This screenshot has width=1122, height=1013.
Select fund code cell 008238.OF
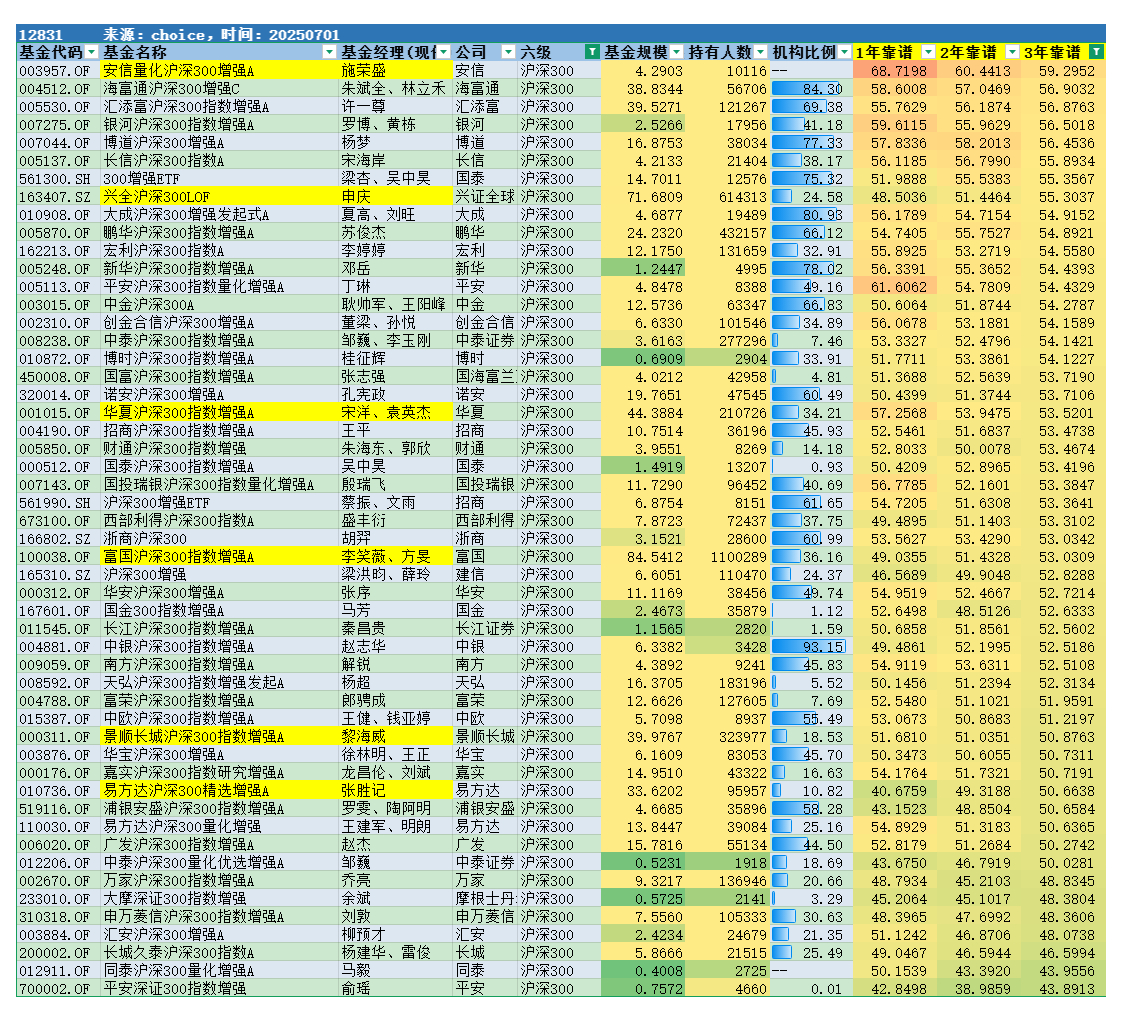58,341
